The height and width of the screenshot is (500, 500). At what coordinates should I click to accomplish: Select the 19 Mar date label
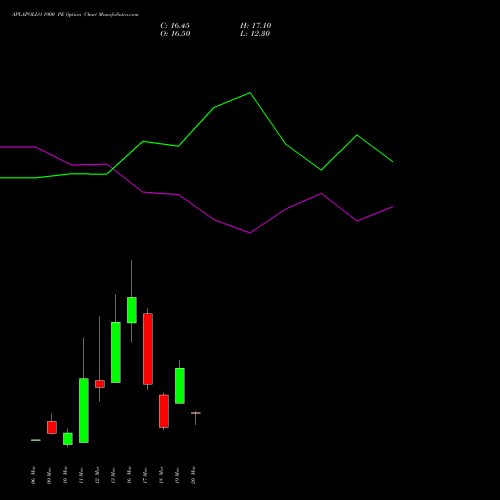tap(177, 475)
